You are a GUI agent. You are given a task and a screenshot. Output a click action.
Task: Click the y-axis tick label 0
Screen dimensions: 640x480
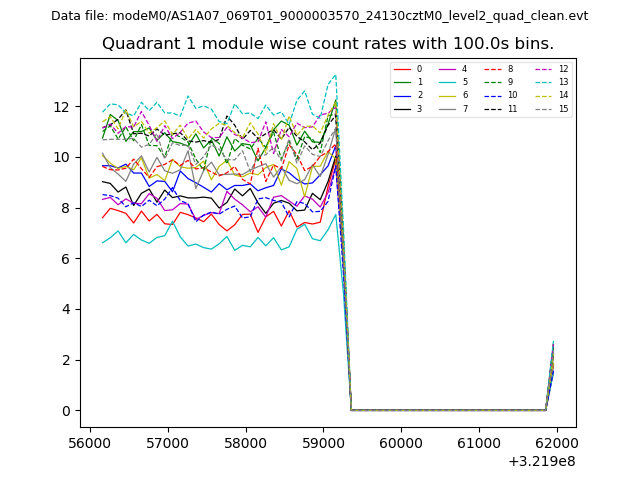point(65,411)
